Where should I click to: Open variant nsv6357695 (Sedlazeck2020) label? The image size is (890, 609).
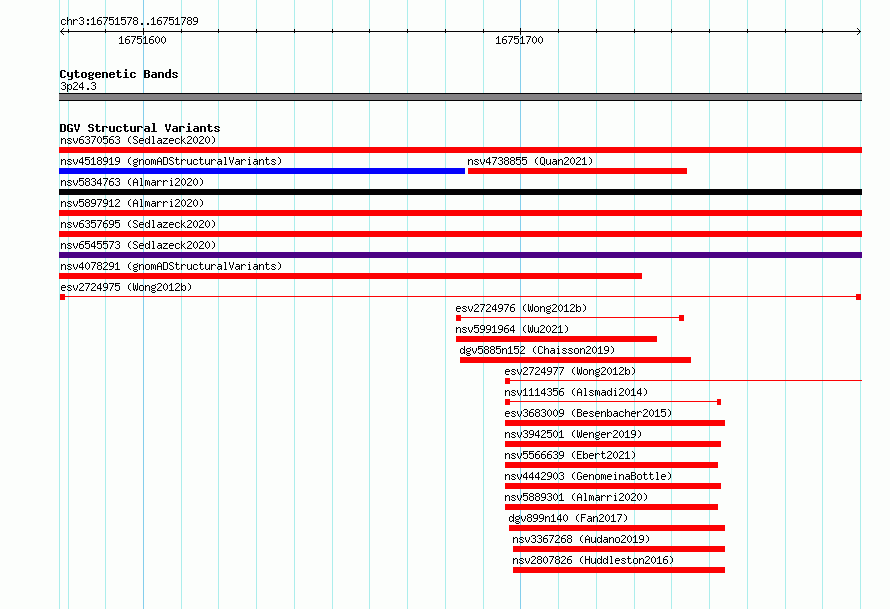coord(138,224)
